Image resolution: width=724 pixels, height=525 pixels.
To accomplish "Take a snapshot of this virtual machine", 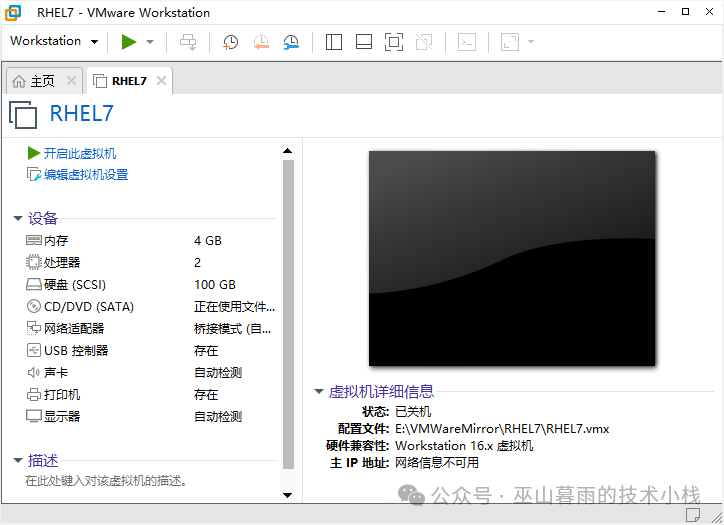I will 230,42.
